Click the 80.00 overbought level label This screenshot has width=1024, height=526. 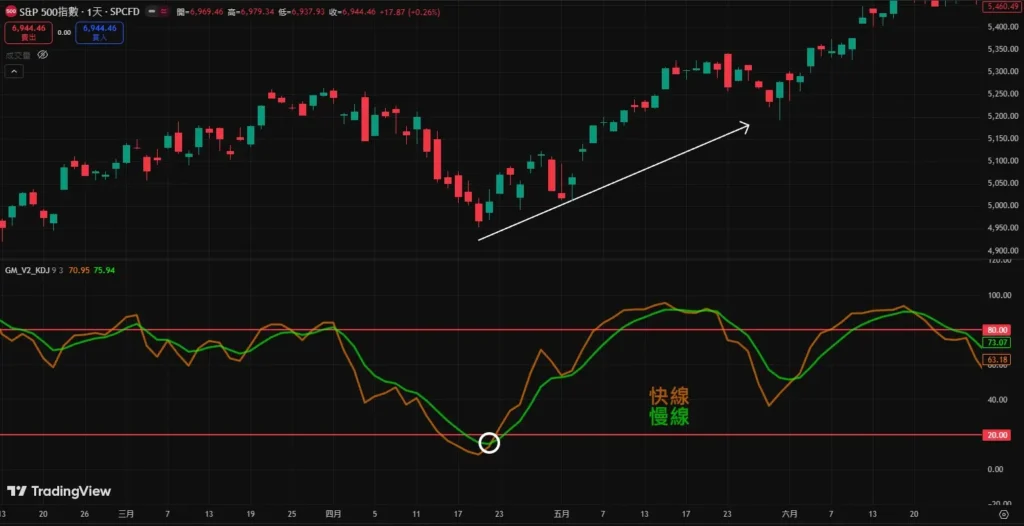997,329
